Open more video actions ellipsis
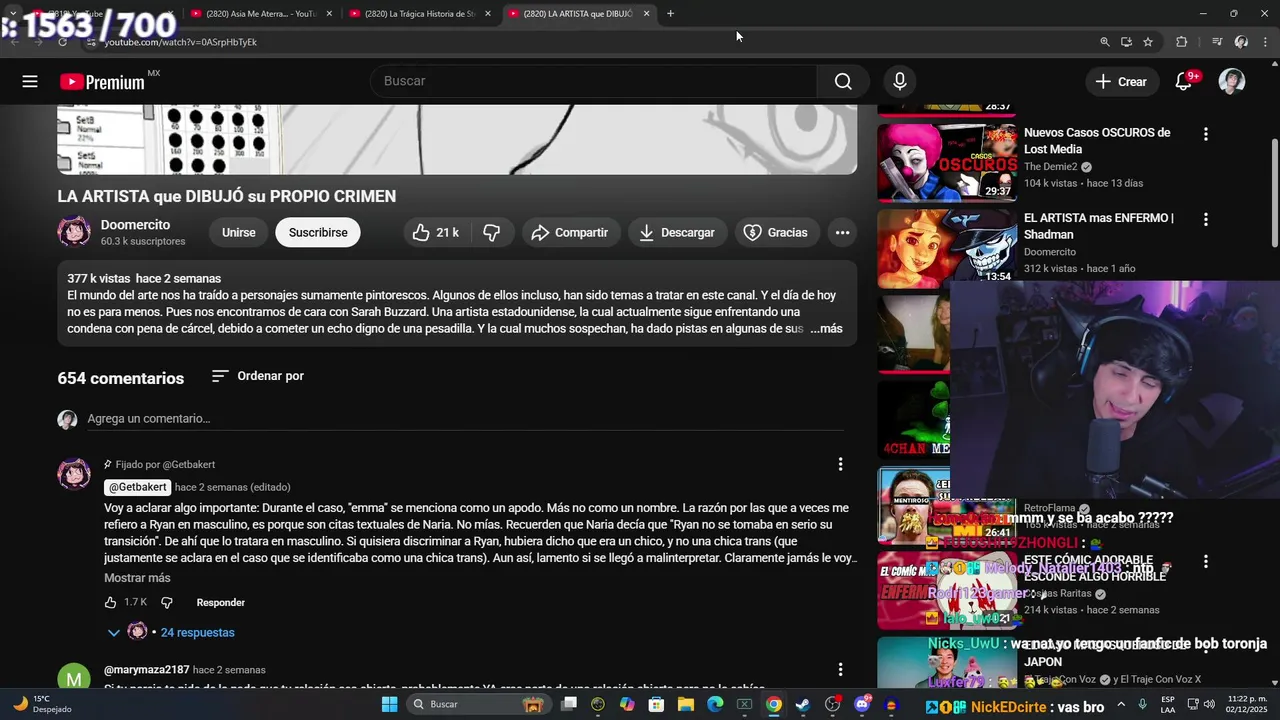1280x720 pixels. 842,232
